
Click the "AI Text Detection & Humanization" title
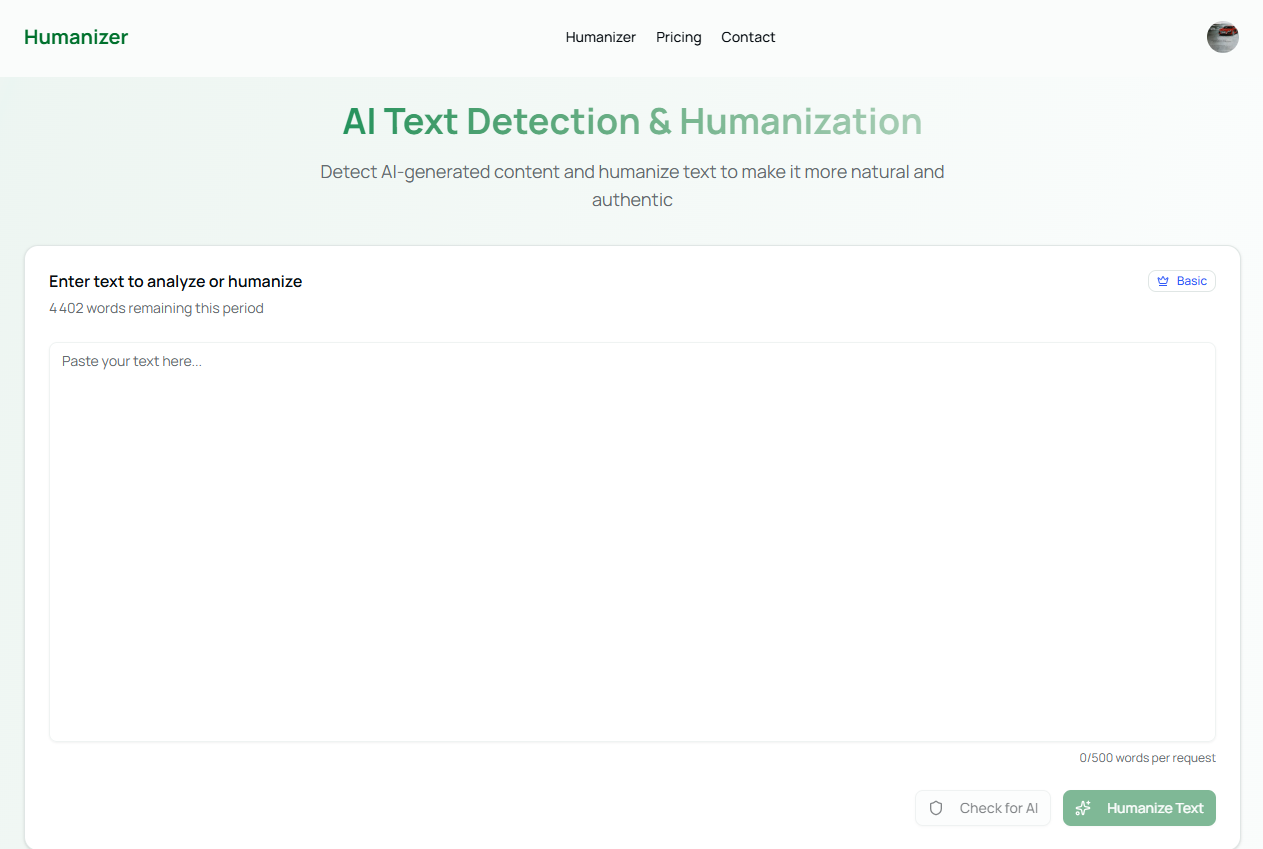click(x=632, y=121)
